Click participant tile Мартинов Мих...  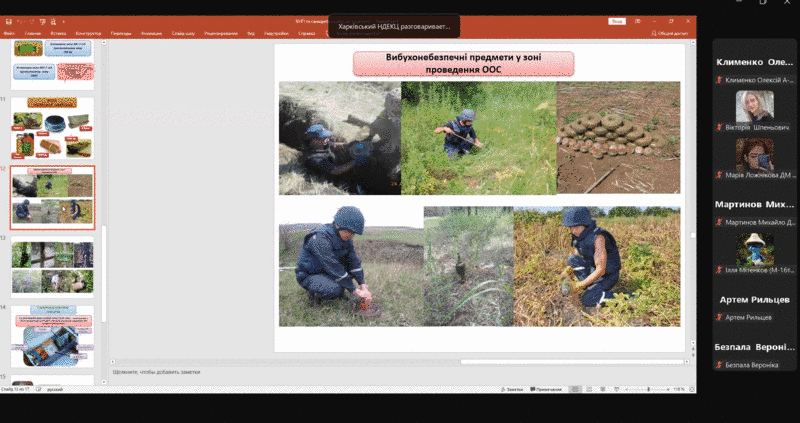tap(755, 204)
